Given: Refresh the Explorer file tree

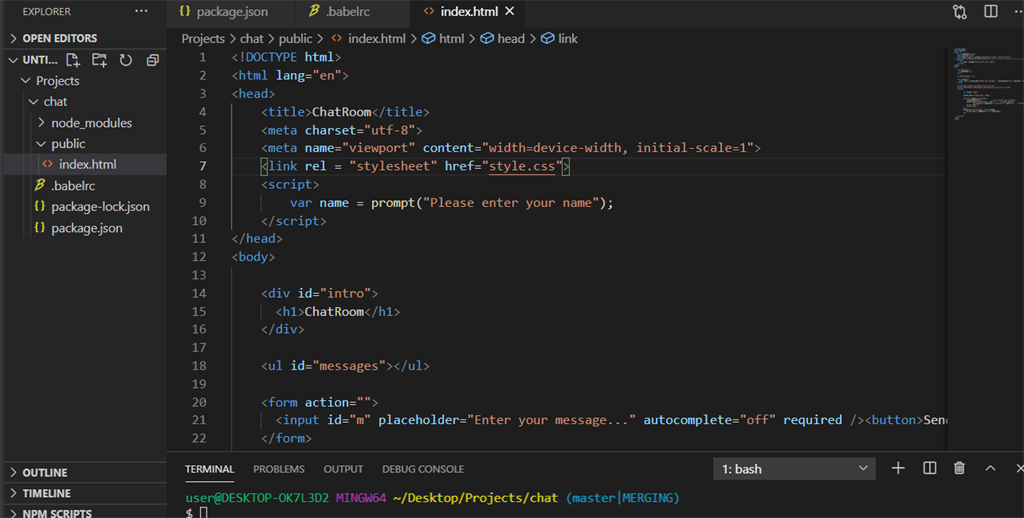Looking at the screenshot, I should coord(126,60).
